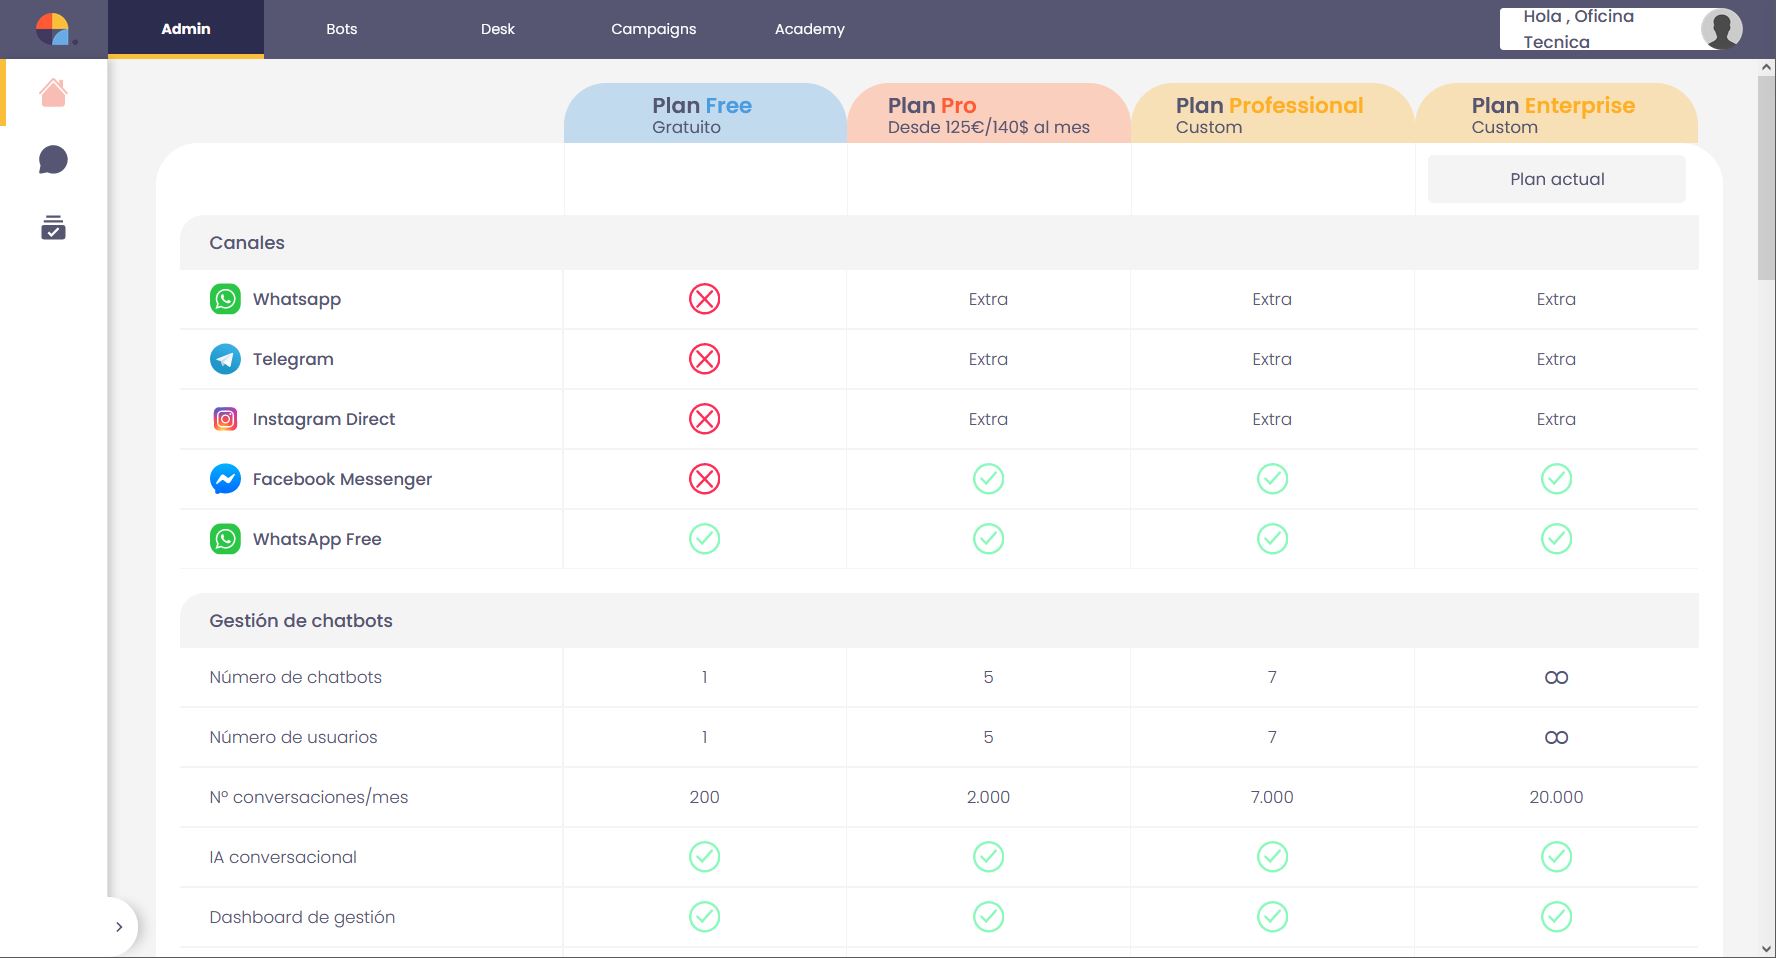Open the checklist card sidebar icon
The image size is (1776, 958).
click(x=53, y=228)
